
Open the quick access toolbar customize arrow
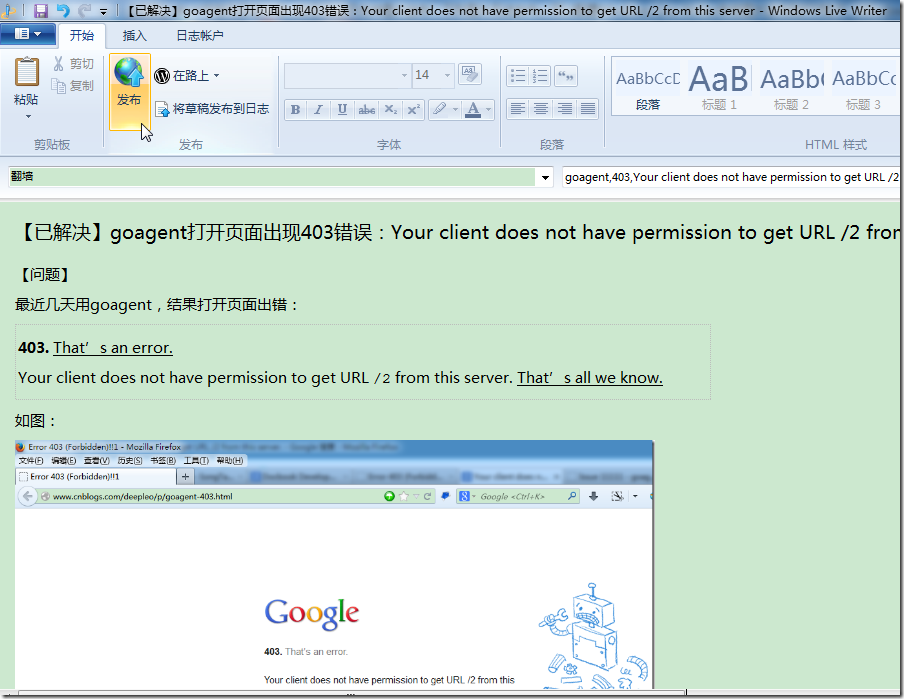[103, 11]
